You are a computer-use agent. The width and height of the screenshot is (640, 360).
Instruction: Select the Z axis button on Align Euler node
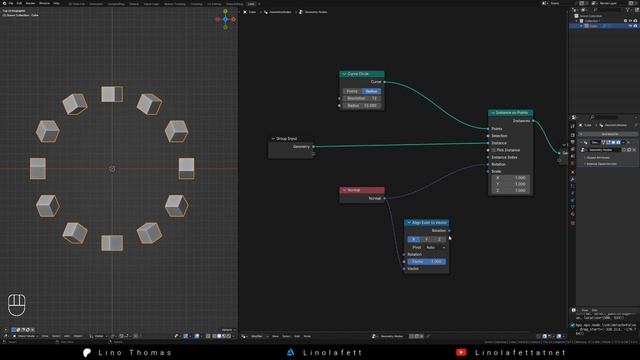tap(440, 239)
